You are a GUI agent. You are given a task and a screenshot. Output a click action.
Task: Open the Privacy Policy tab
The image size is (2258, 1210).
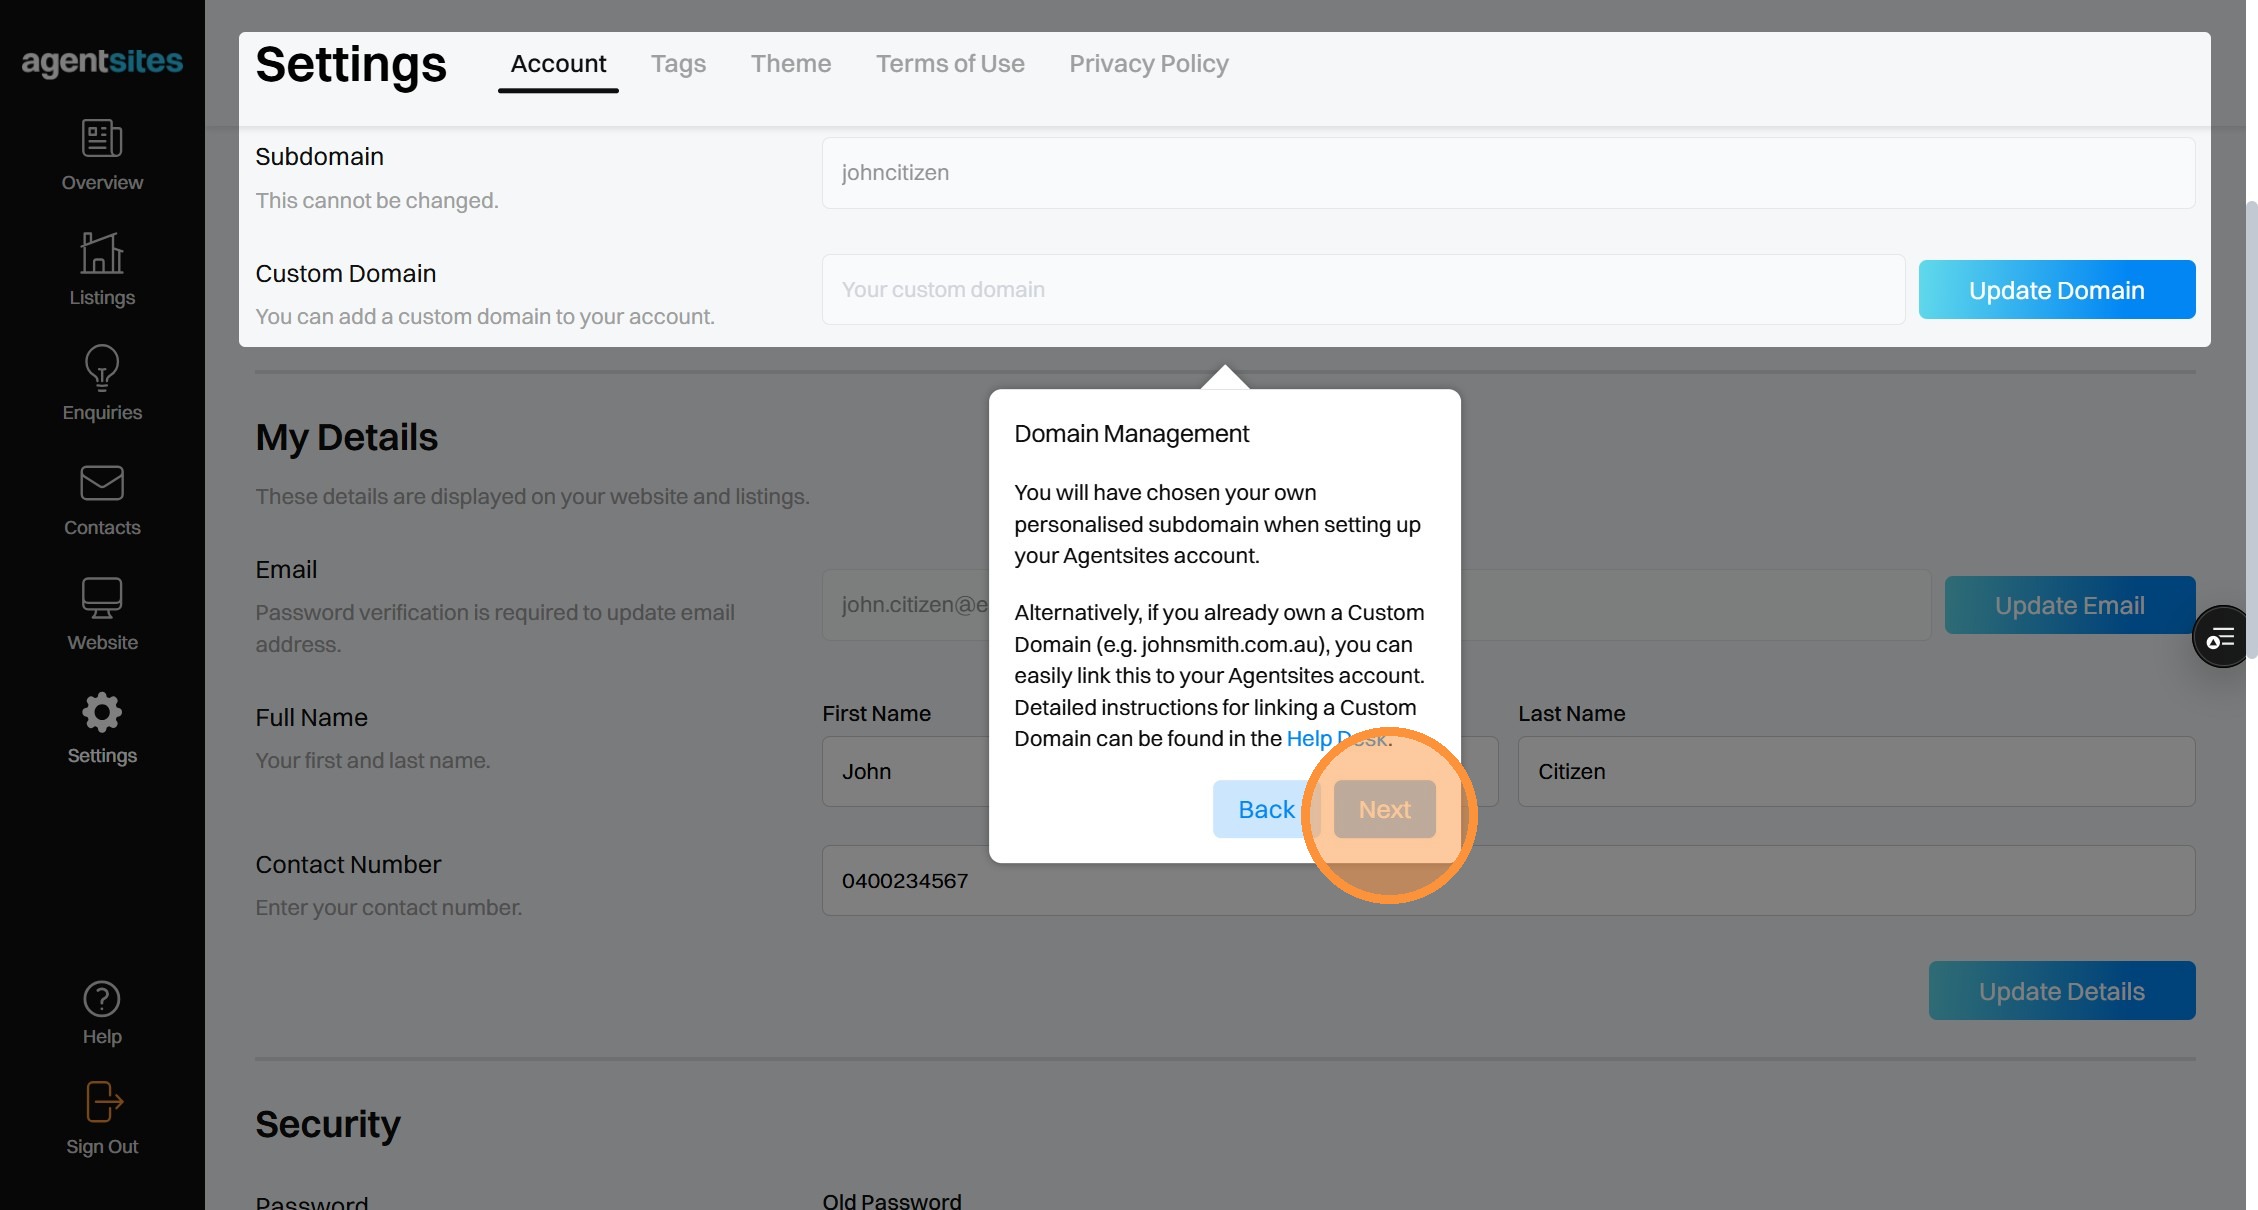(x=1148, y=64)
